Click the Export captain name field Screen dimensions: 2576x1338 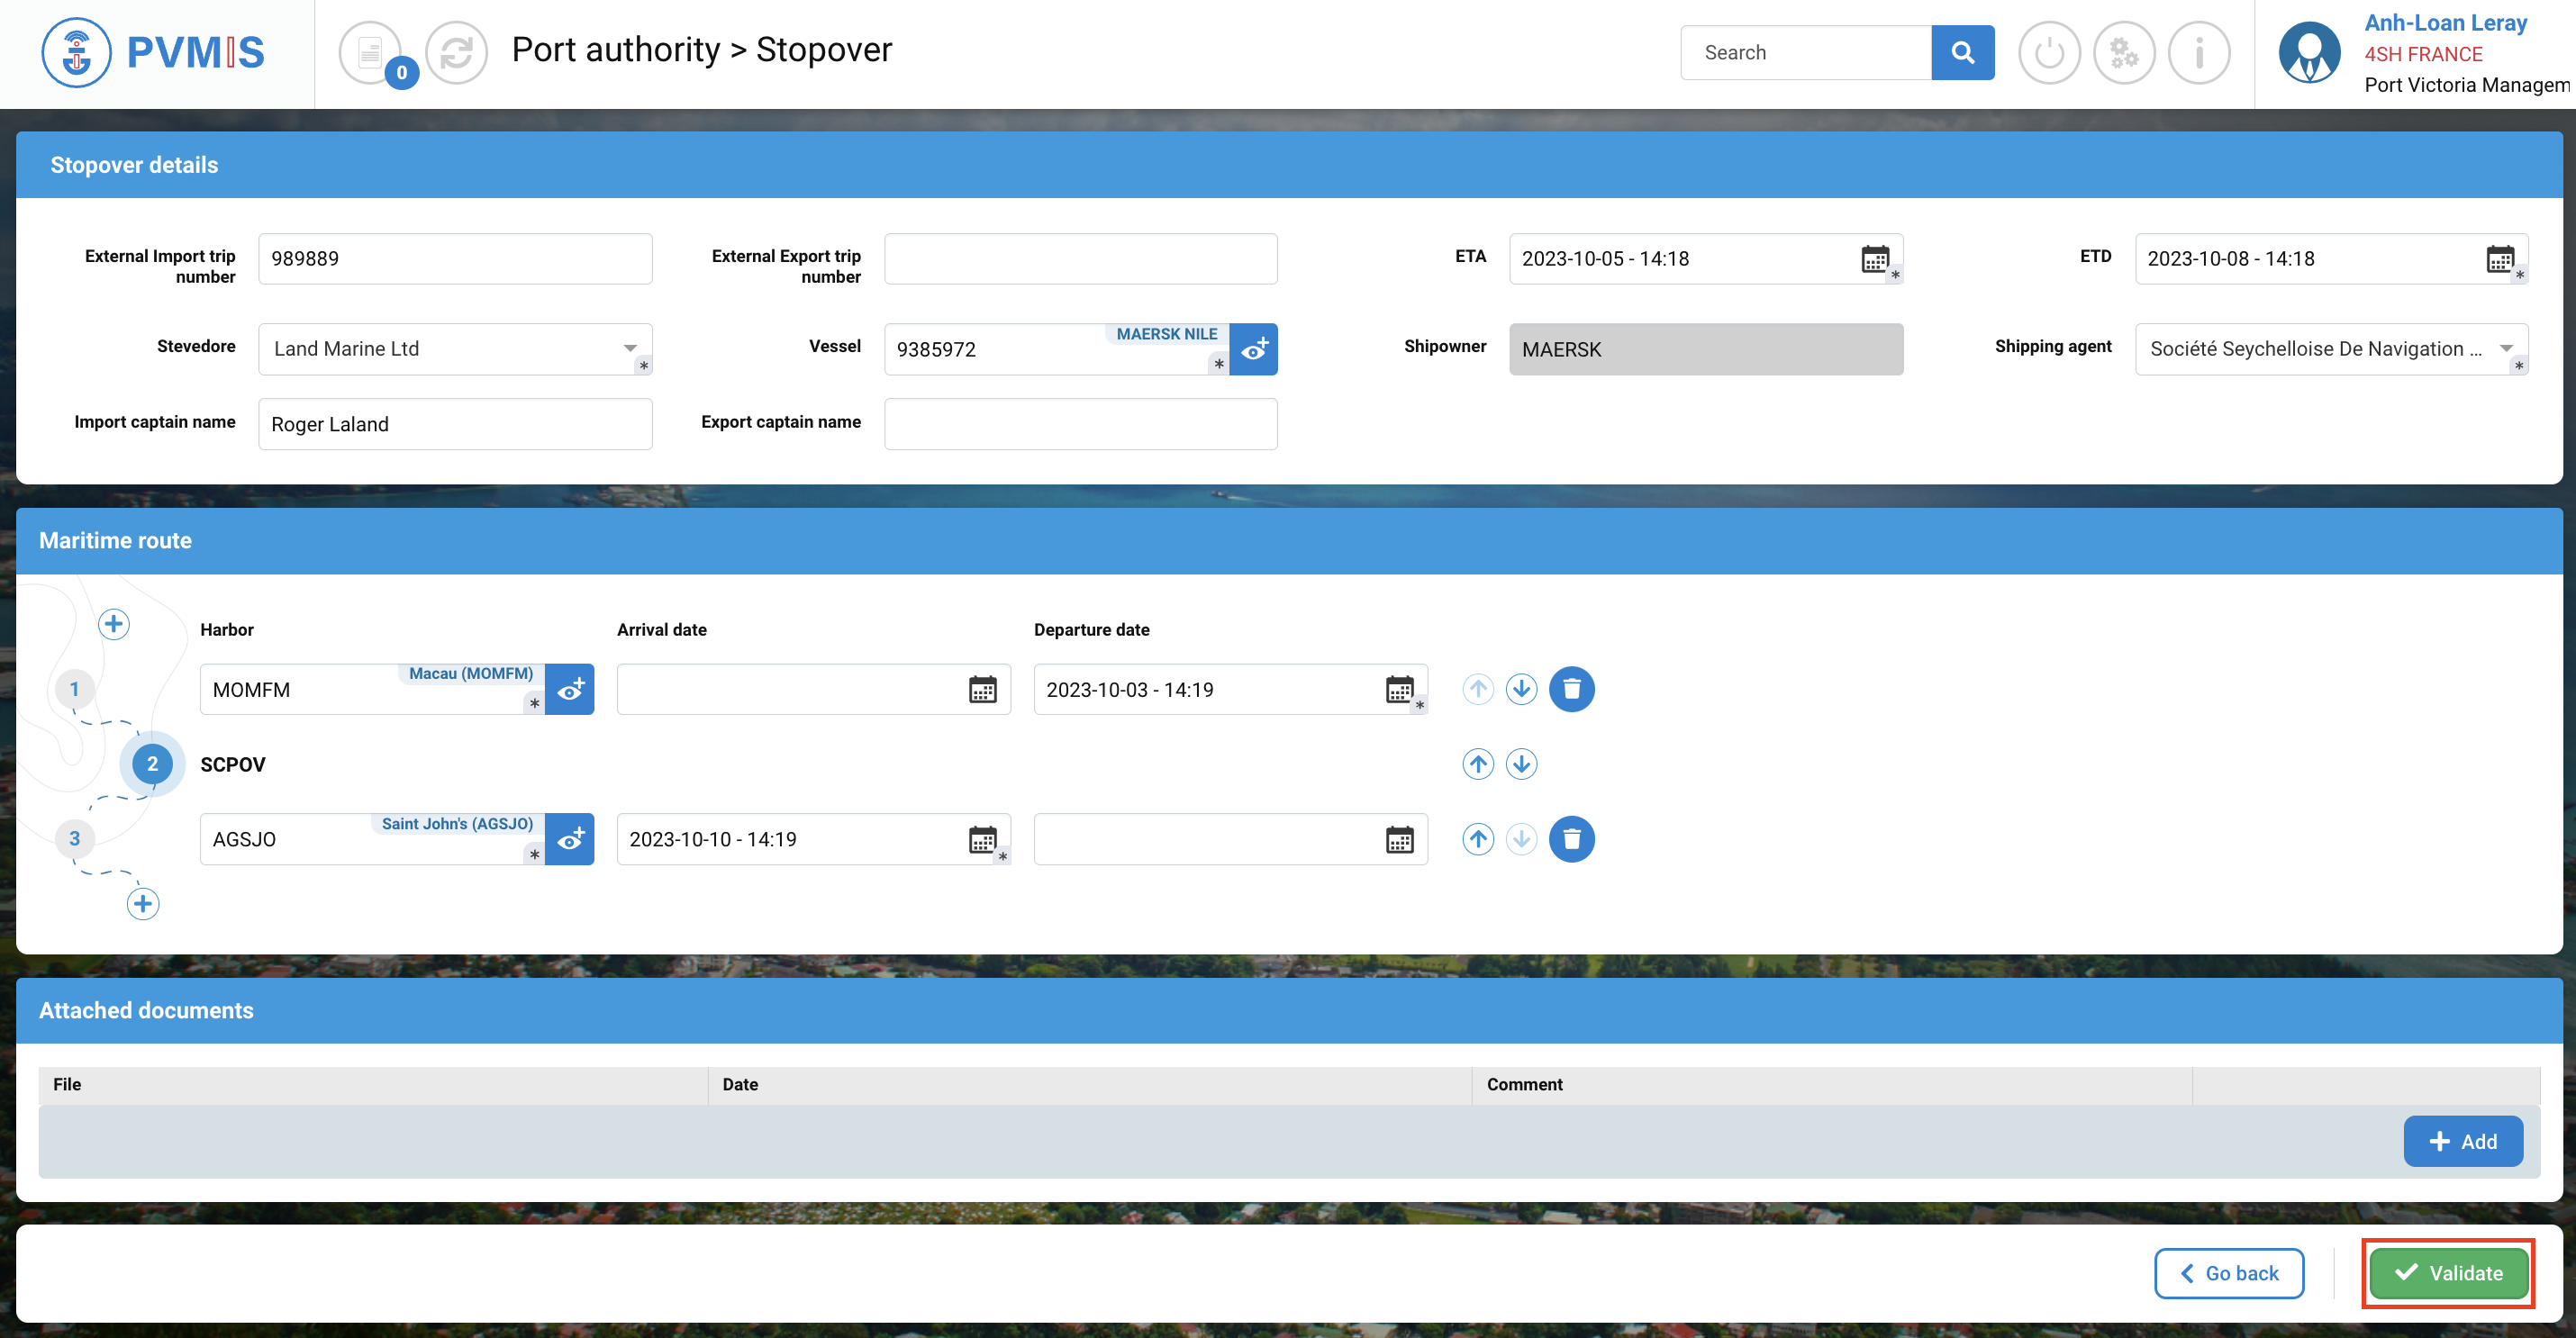tap(1080, 424)
